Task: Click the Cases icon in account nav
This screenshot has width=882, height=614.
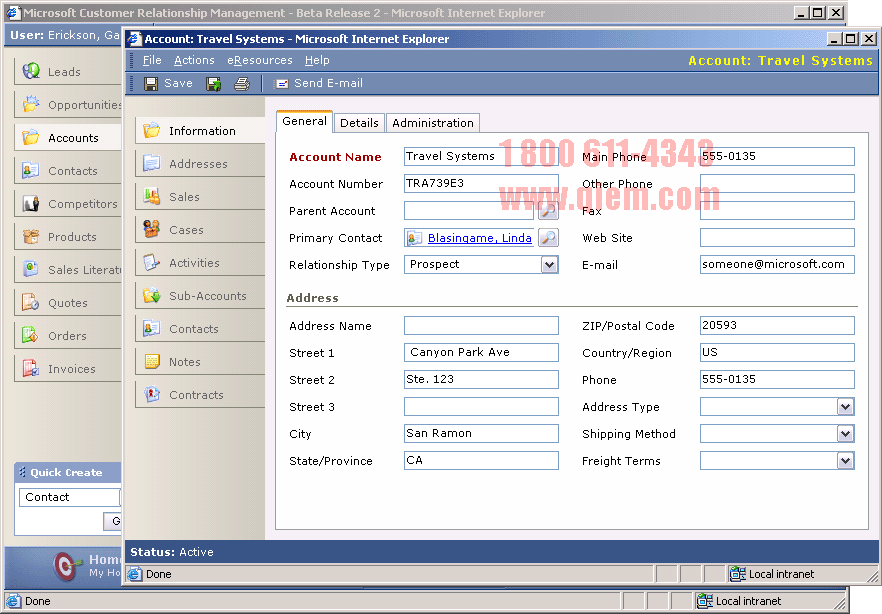Action: click(151, 229)
